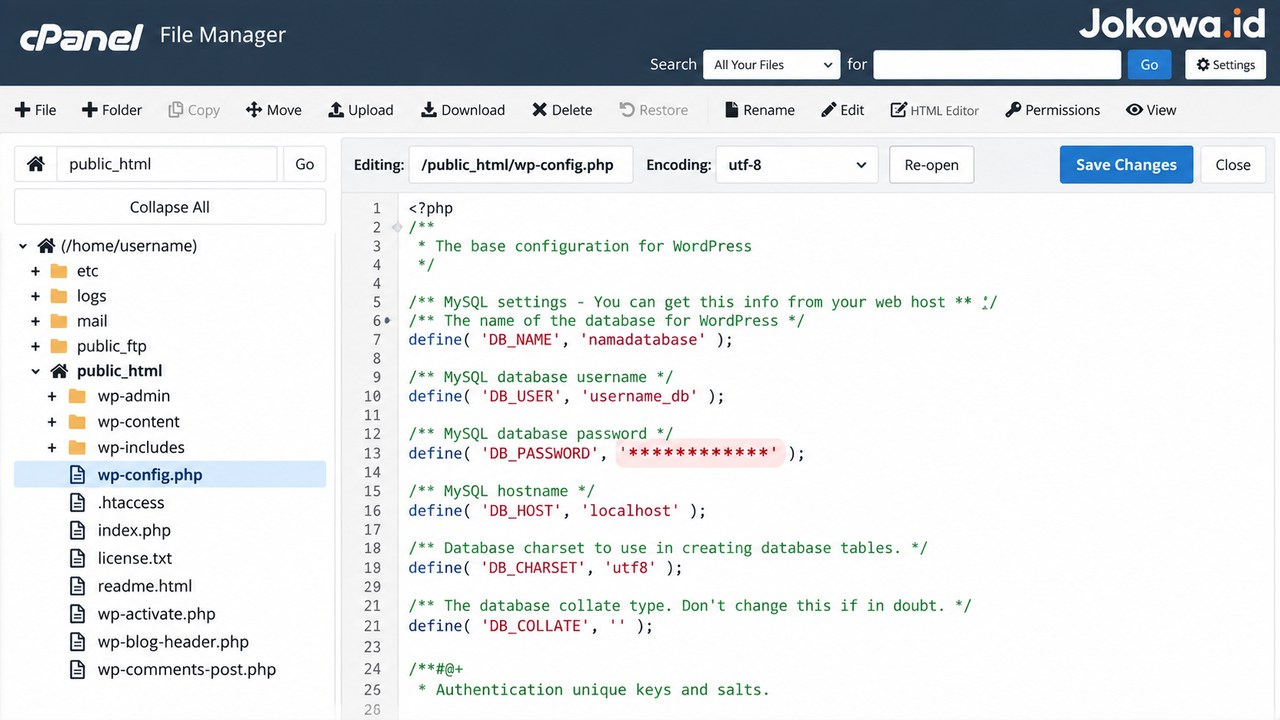The width and height of the screenshot is (1280, 720).
Task: Select the wp-config.php file in the tree
Action: coord(170,475)
